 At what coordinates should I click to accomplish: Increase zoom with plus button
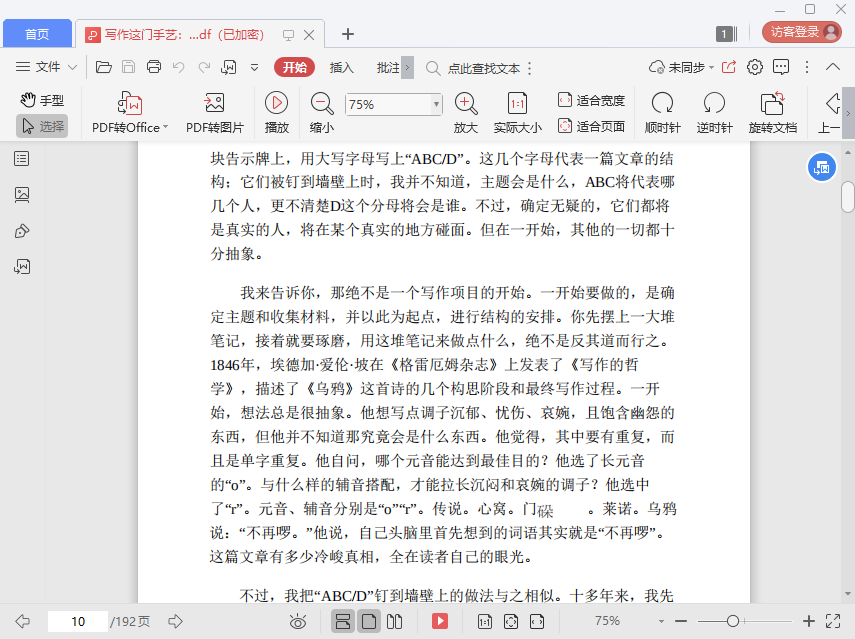point(809,621)
